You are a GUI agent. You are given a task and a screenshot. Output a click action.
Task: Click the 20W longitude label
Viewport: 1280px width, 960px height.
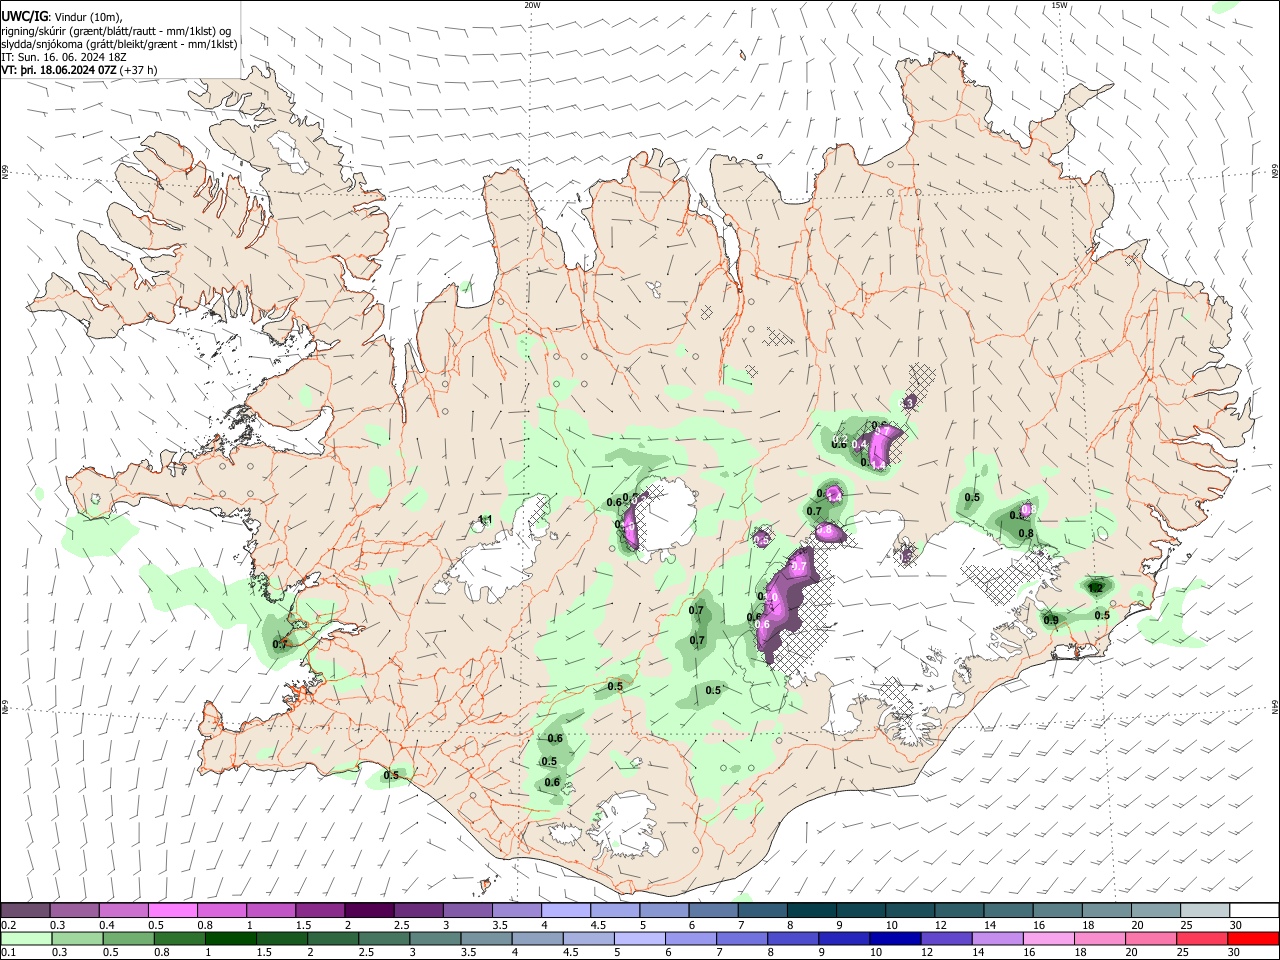coord(532,5)
